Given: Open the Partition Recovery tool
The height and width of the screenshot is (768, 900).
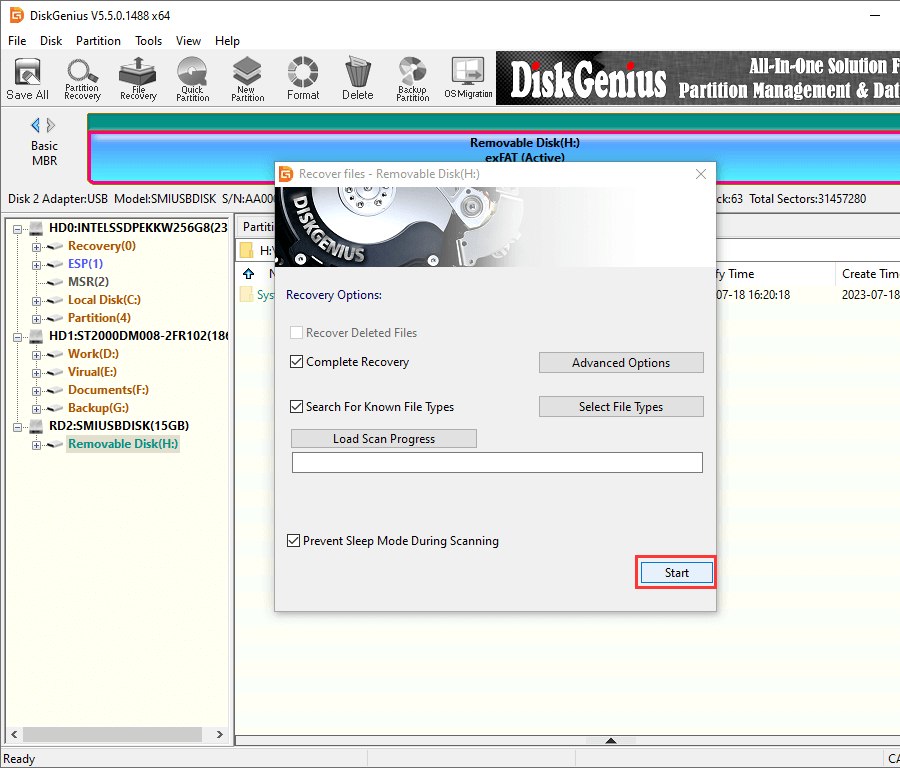Looking at the screenshot, I should coord(82,78).
